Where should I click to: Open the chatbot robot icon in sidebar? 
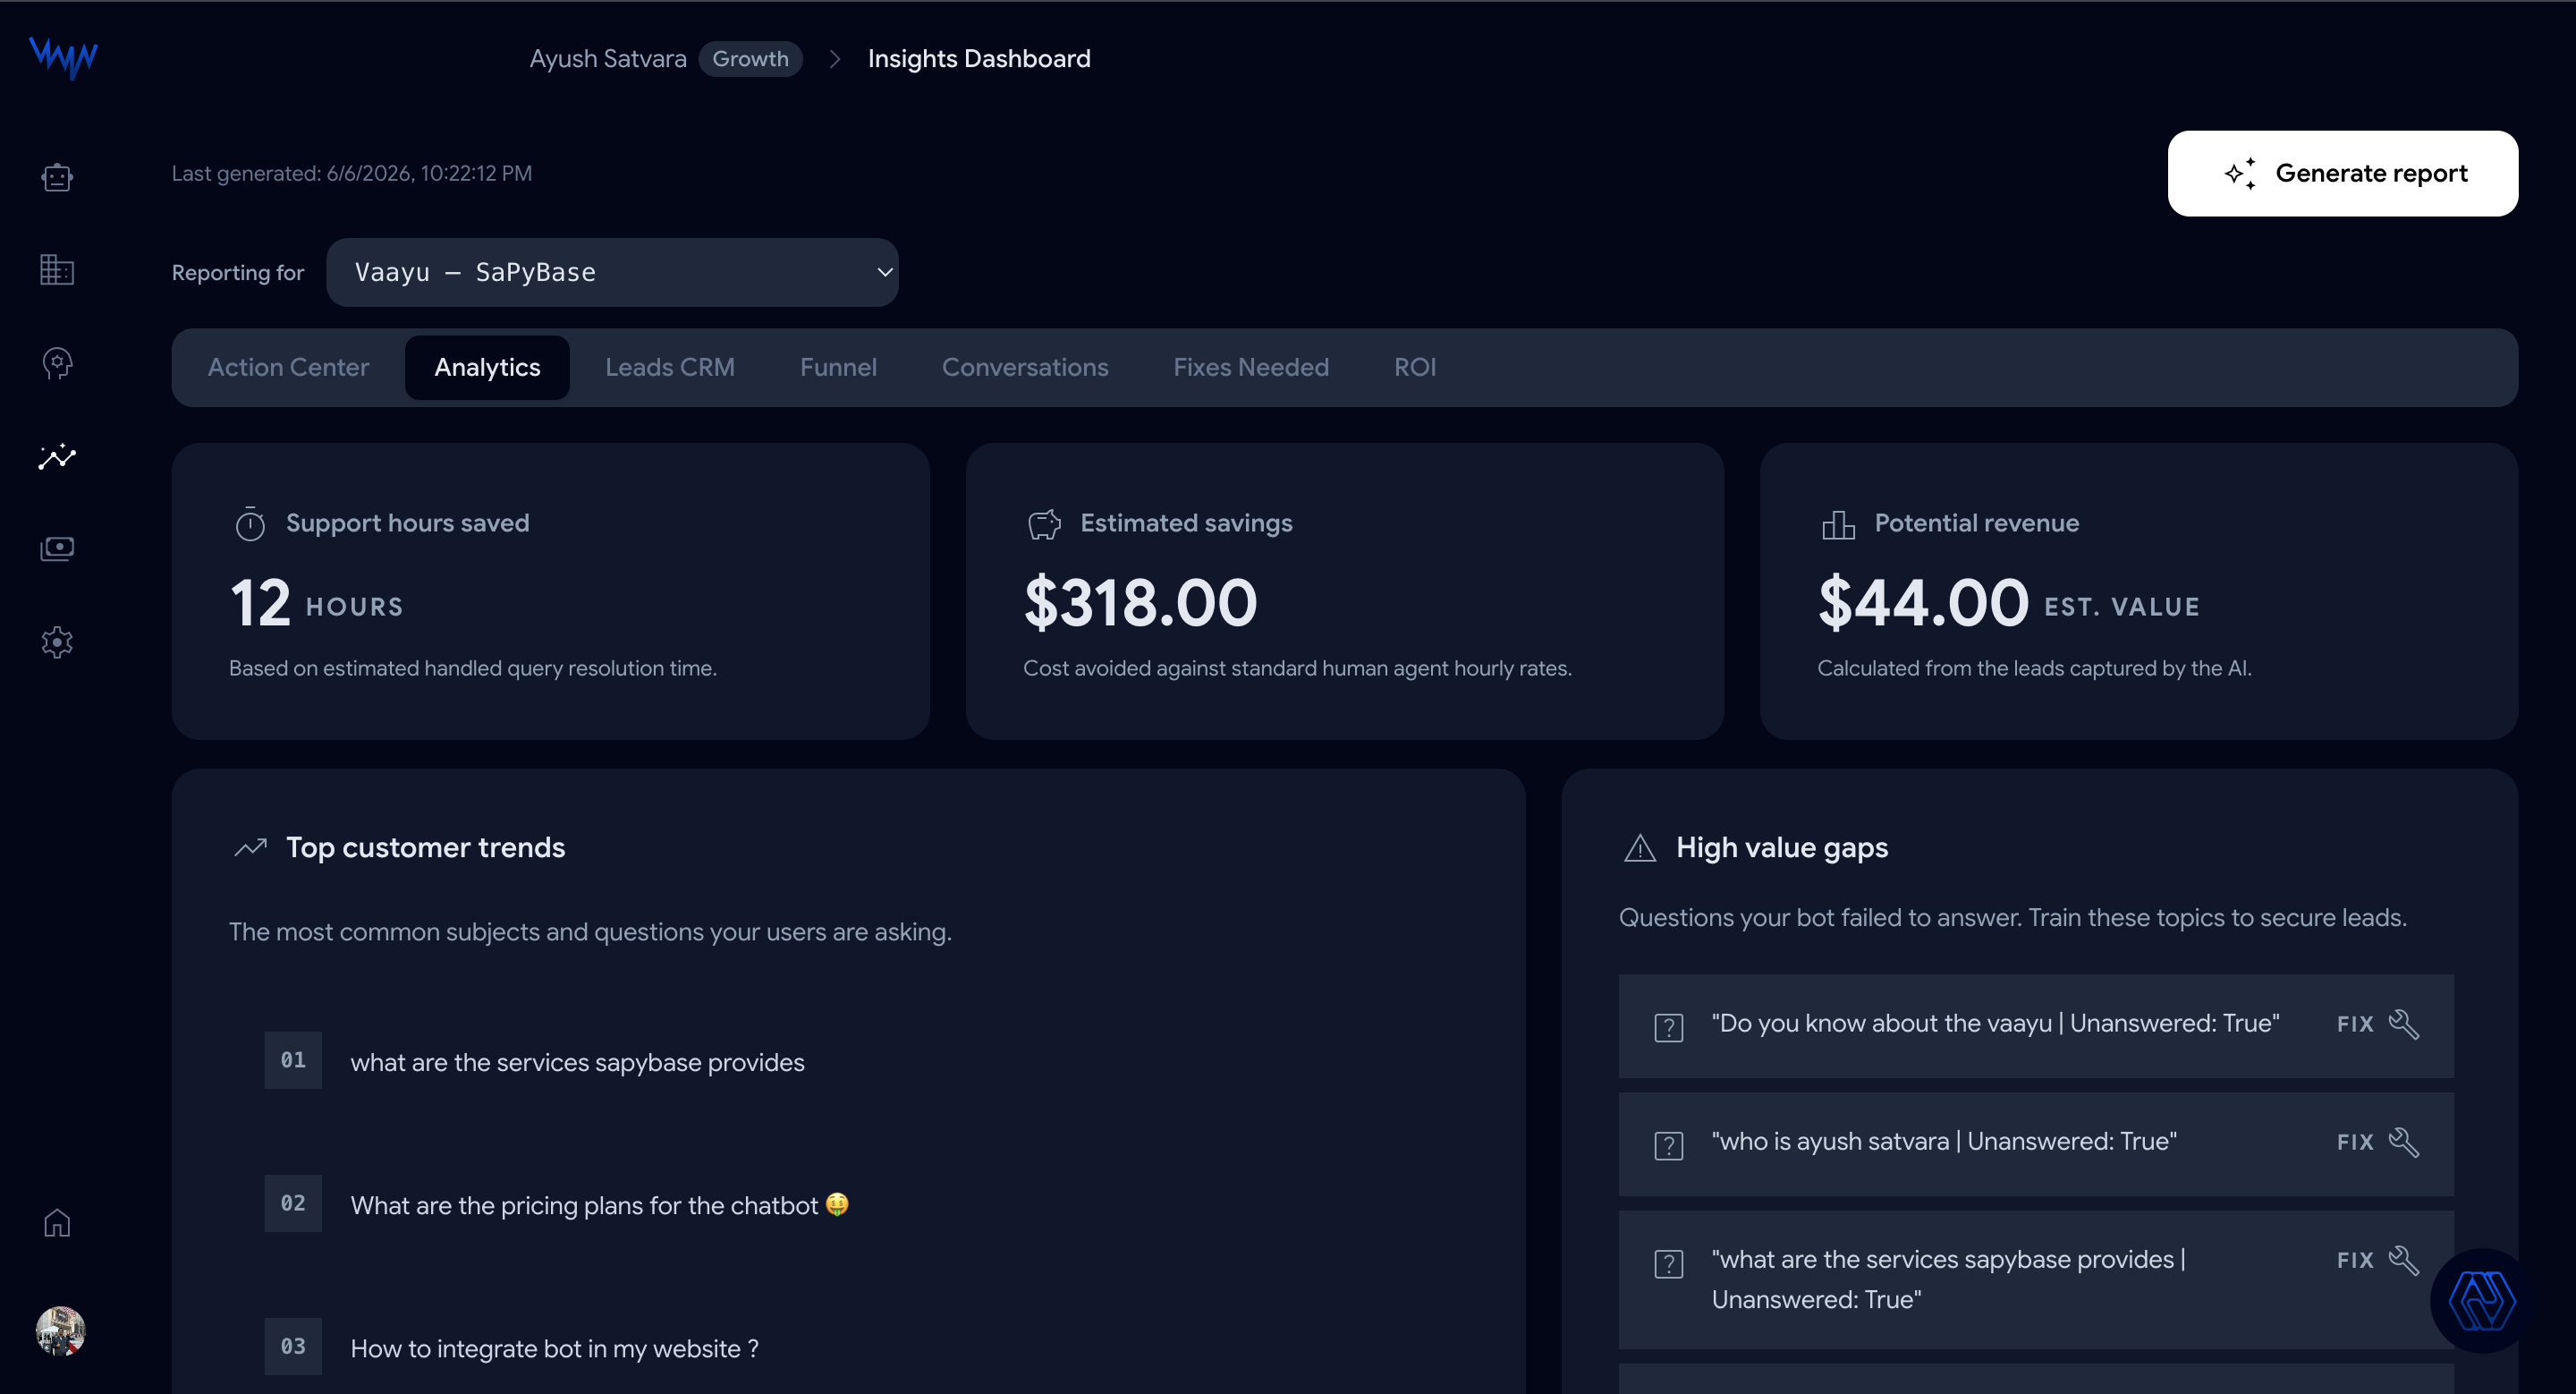[x=57, y=177]
